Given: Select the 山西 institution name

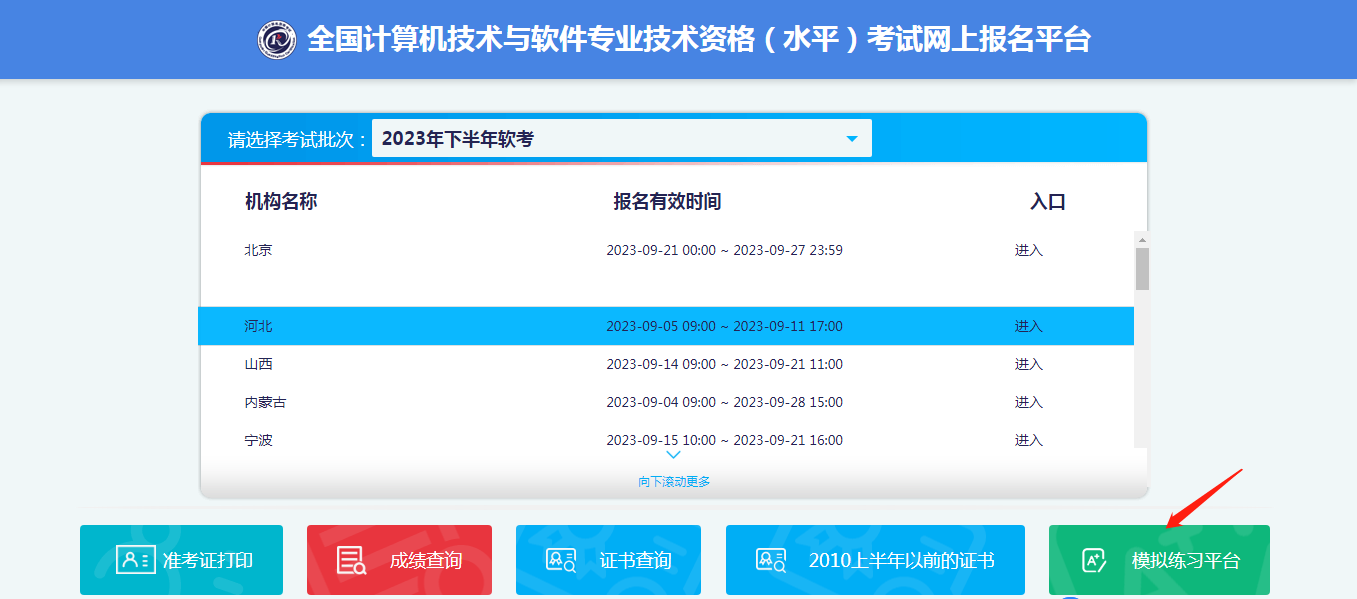Looking at the screenshot, I should point(259,364).
